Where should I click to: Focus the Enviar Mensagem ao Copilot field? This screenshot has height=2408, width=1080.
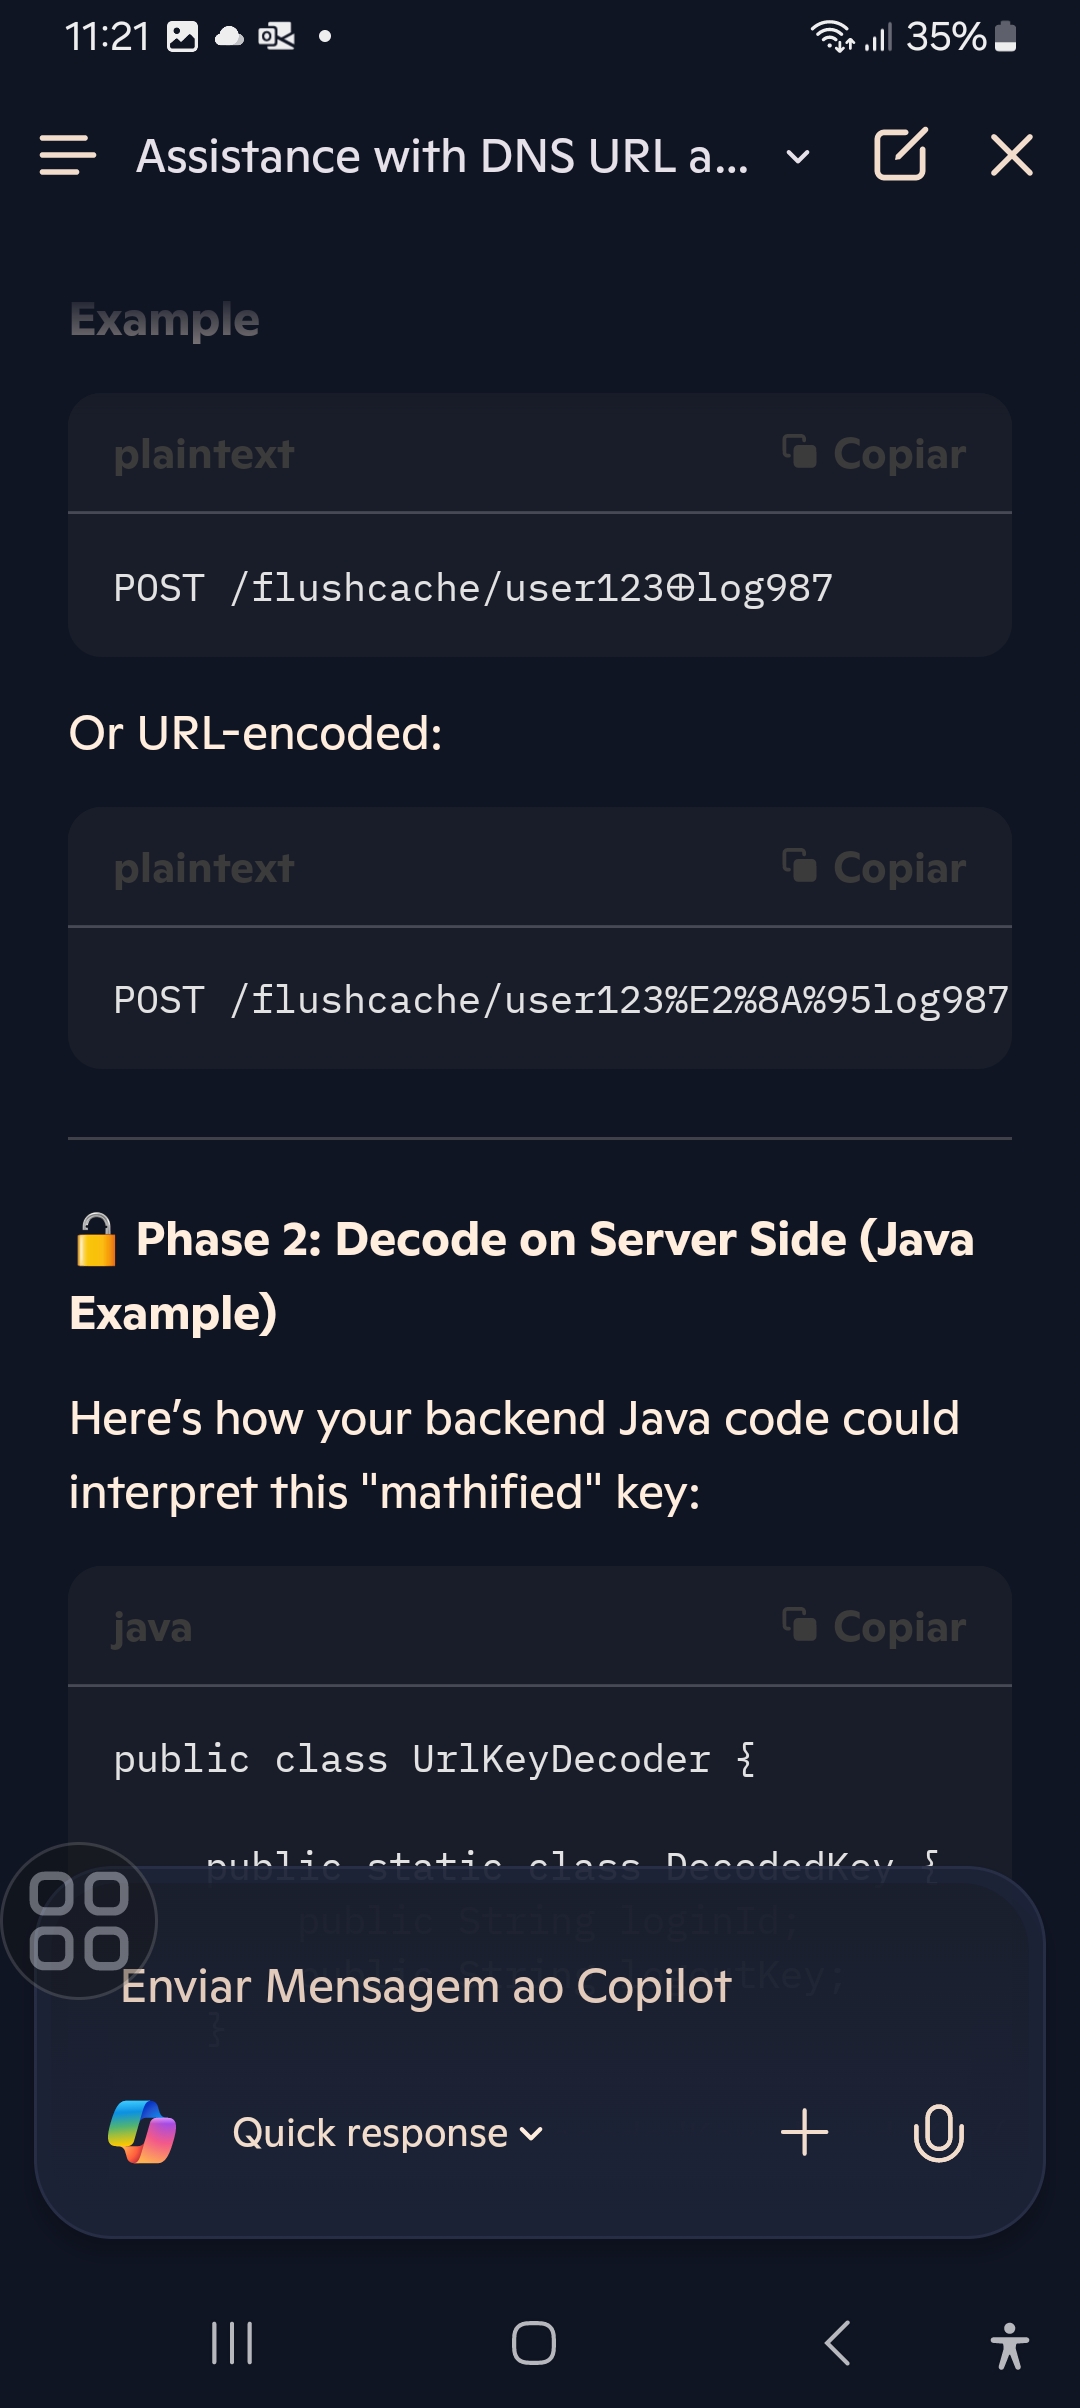(540, 1986)
